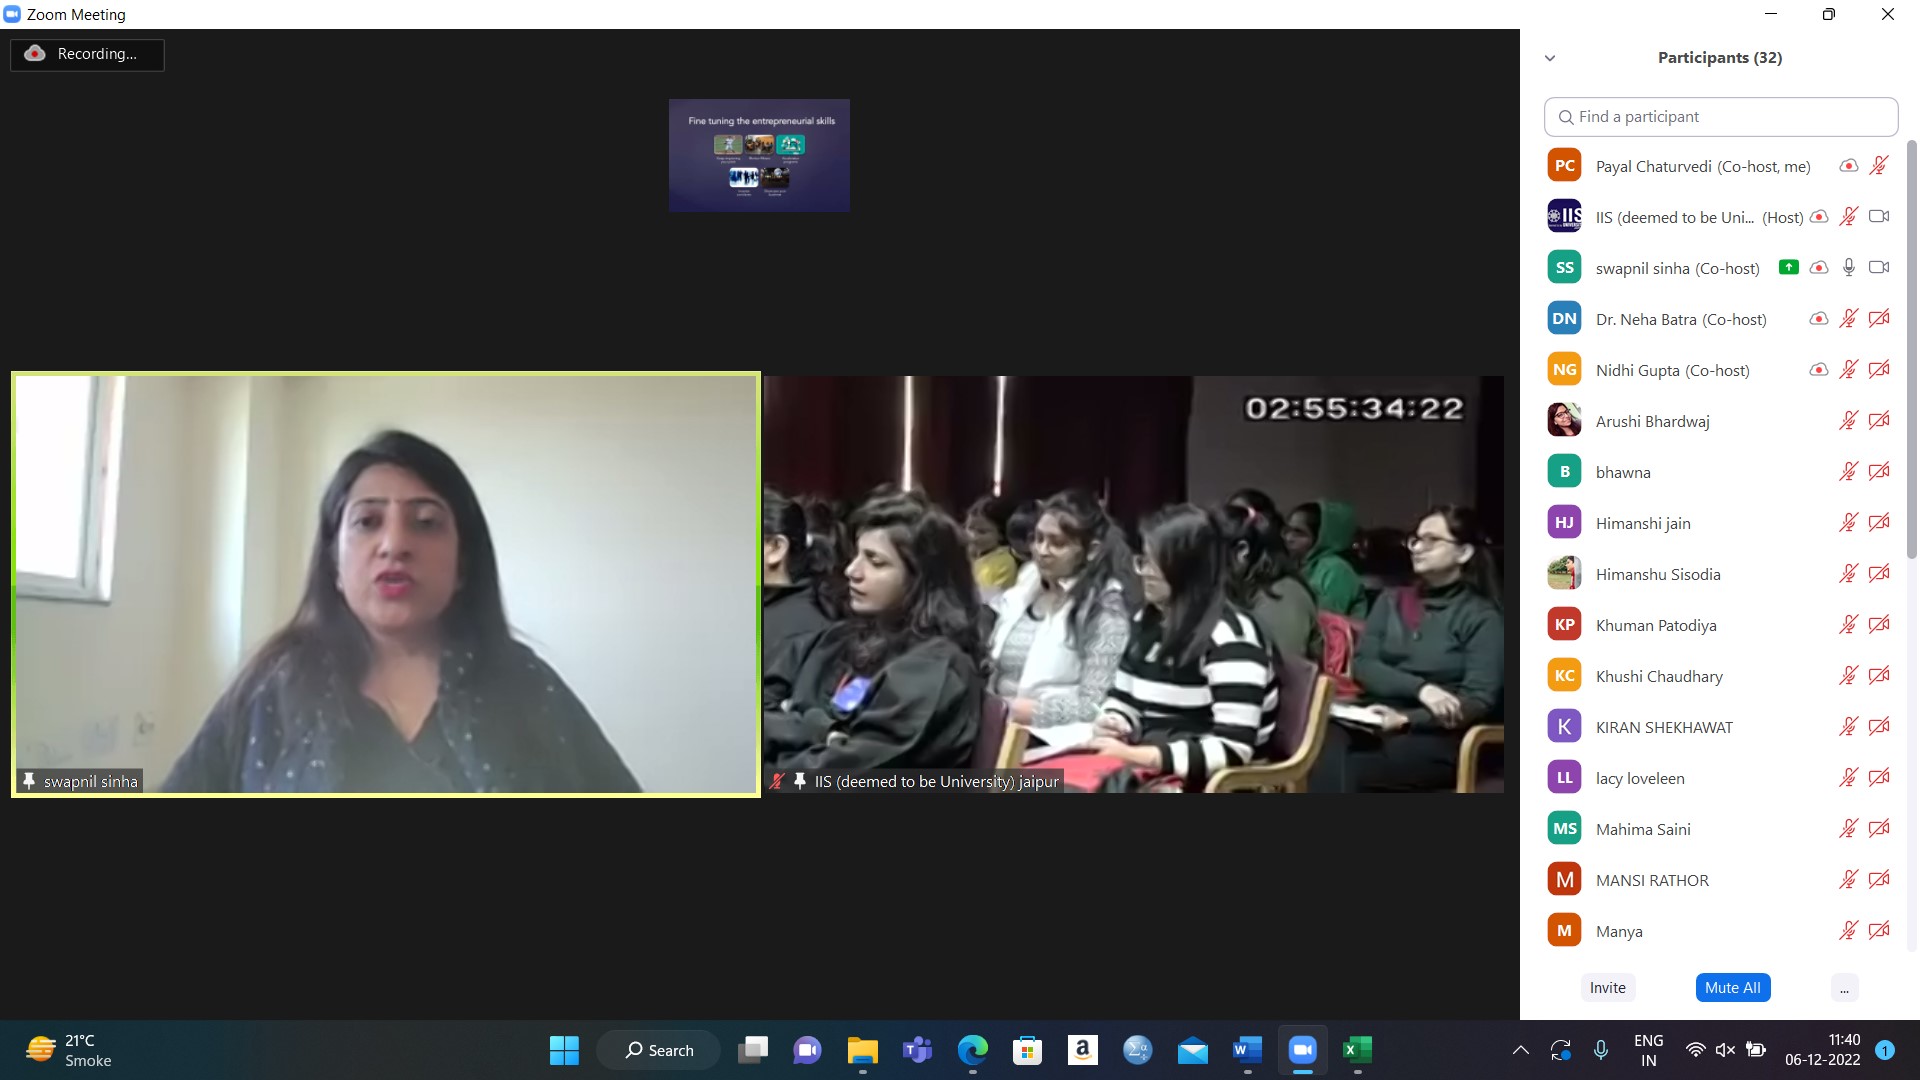Toggle Payal Chaturvedi's own mute icon

pos(1879,166)
